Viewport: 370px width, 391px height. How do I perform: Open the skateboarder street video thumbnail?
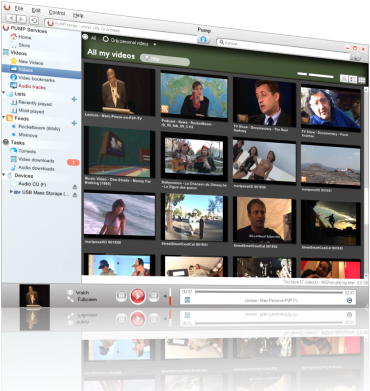point(194,217)
